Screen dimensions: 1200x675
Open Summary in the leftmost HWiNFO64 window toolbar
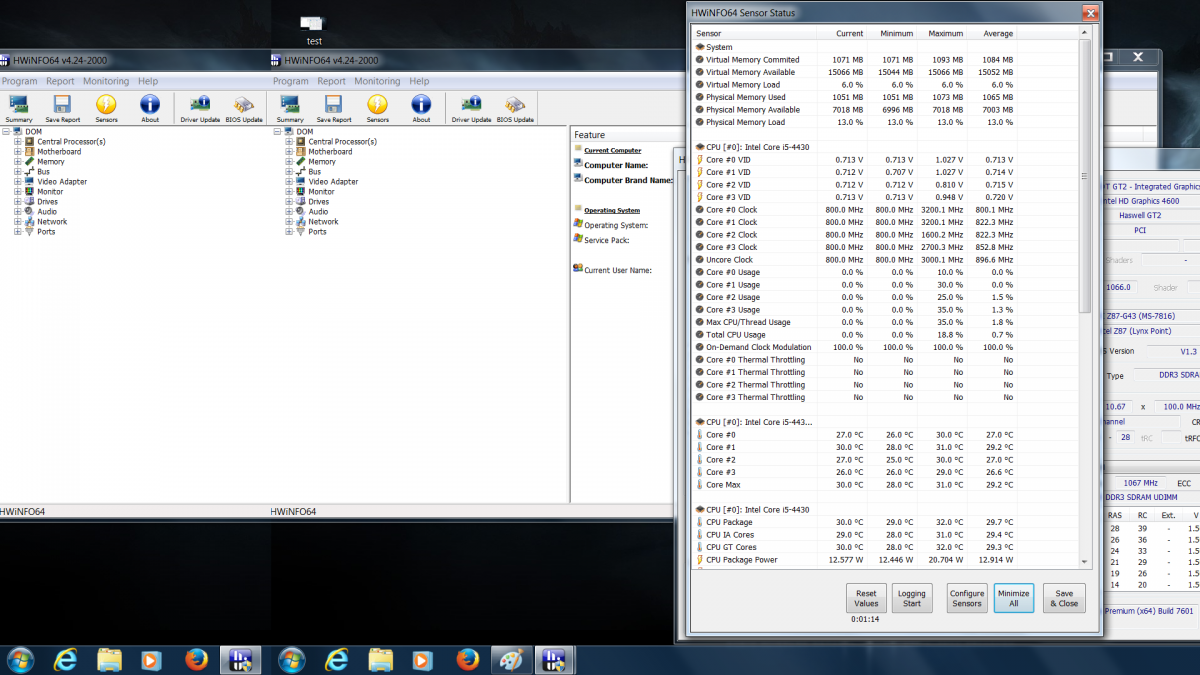18,108
